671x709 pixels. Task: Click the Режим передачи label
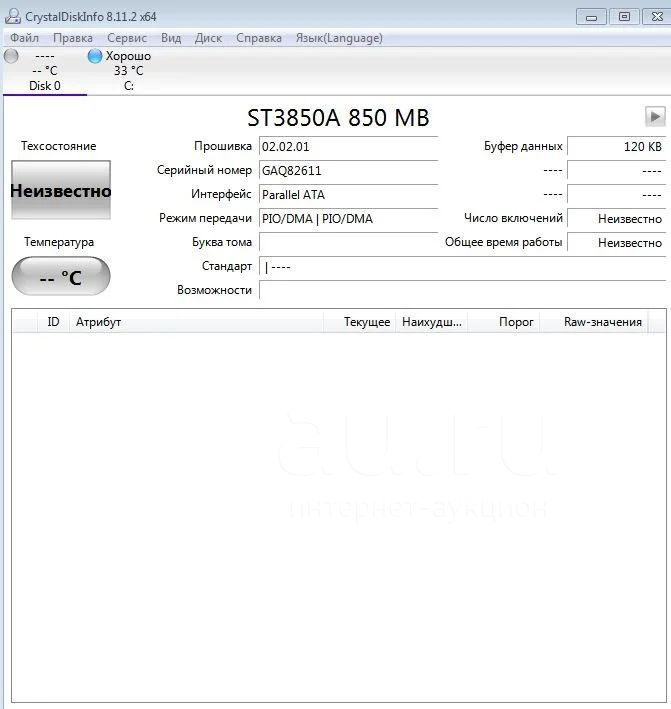tap(205, 218)
